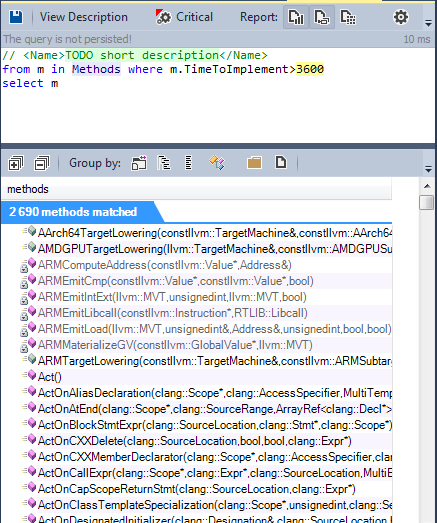Group results by assembly icon
The height and width of the screenshot is (523, 437).
click(x=139, y=163)
